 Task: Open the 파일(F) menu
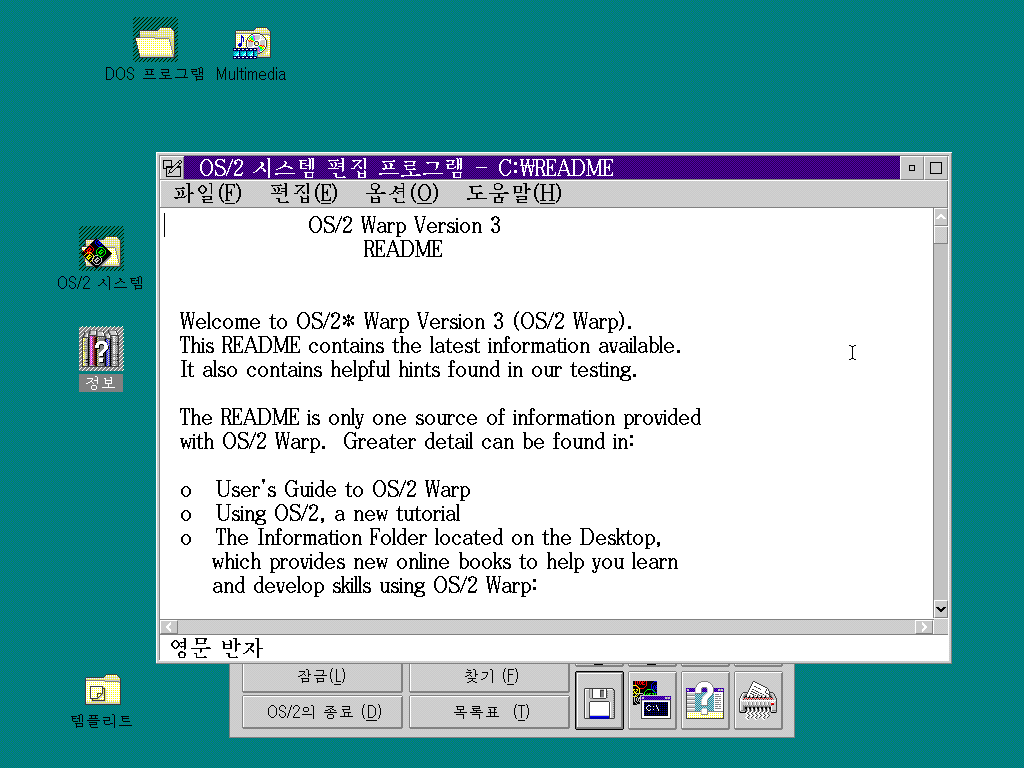[x=207, y=193]
